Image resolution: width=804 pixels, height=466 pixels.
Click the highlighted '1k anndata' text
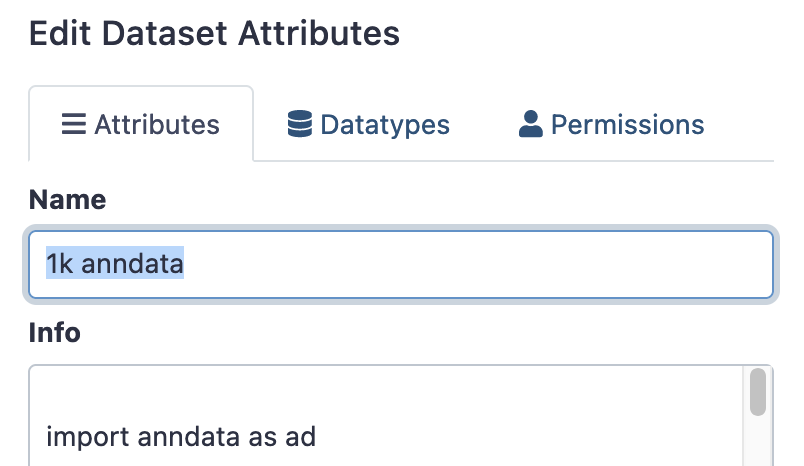pos(115,265)
